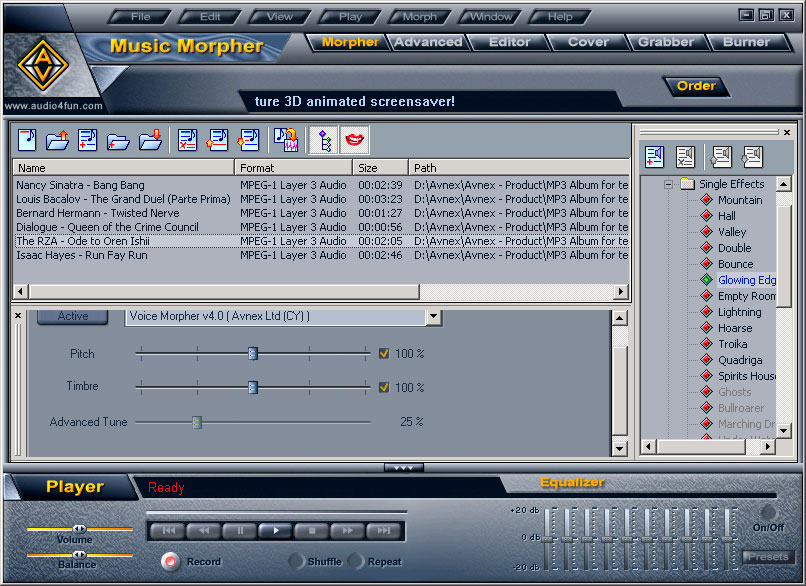Switch to the Editor tab
Viewport: 806px width, 586px height.
click(509, 42)
